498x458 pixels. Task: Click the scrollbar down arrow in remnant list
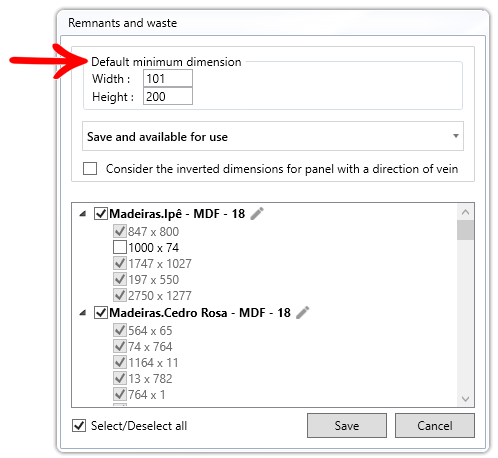point(465,399)
